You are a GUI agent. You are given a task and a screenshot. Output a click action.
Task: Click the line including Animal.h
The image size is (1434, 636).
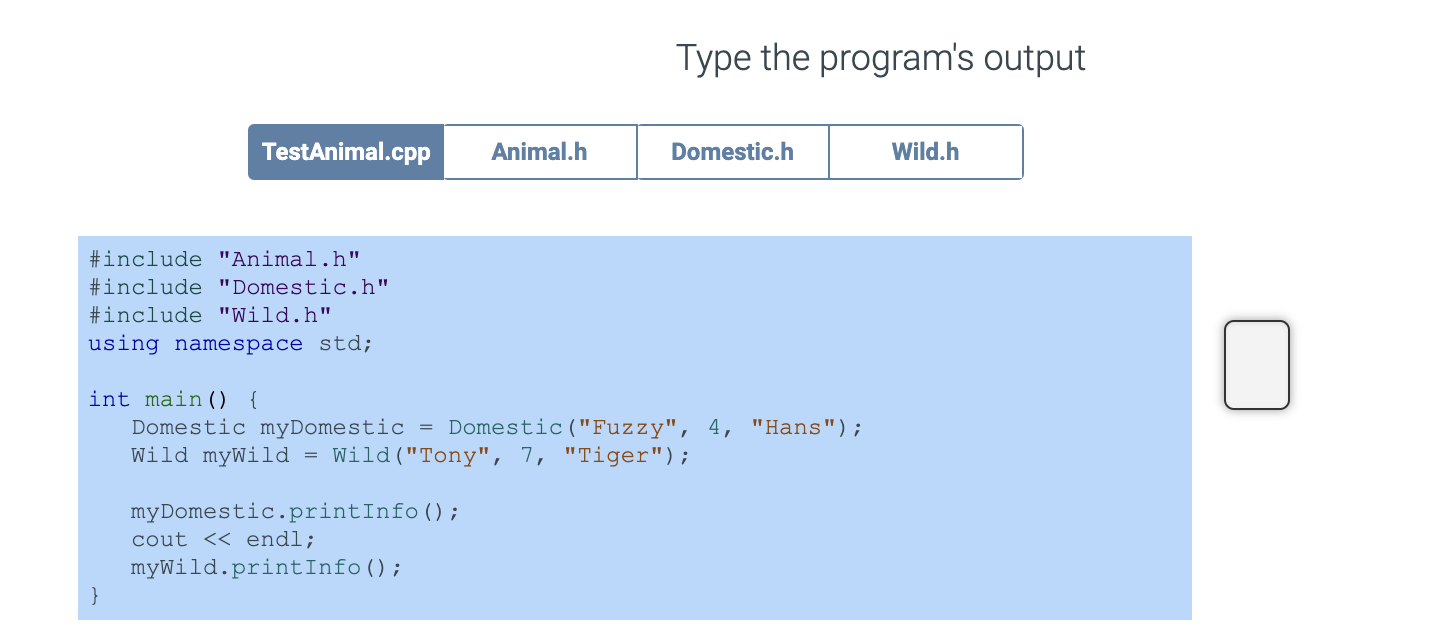[x=223, y=259]
